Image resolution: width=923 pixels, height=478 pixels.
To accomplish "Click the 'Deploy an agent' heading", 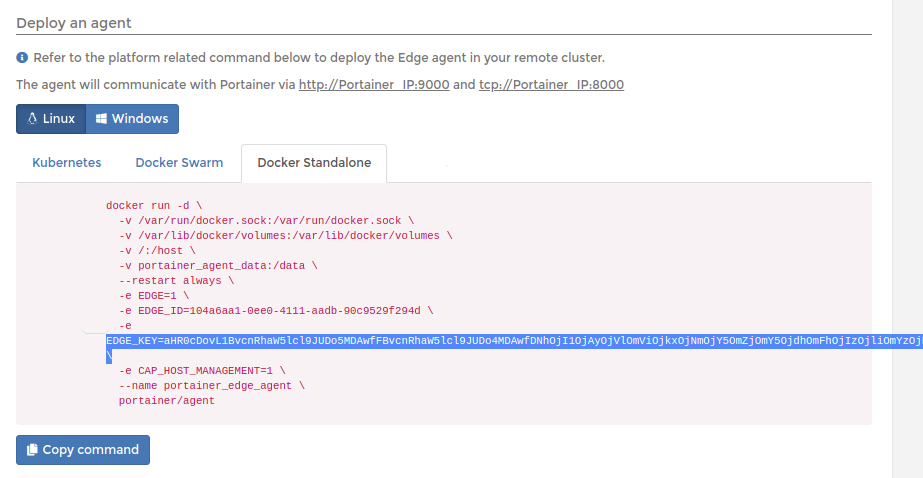I will coord(74,23).
